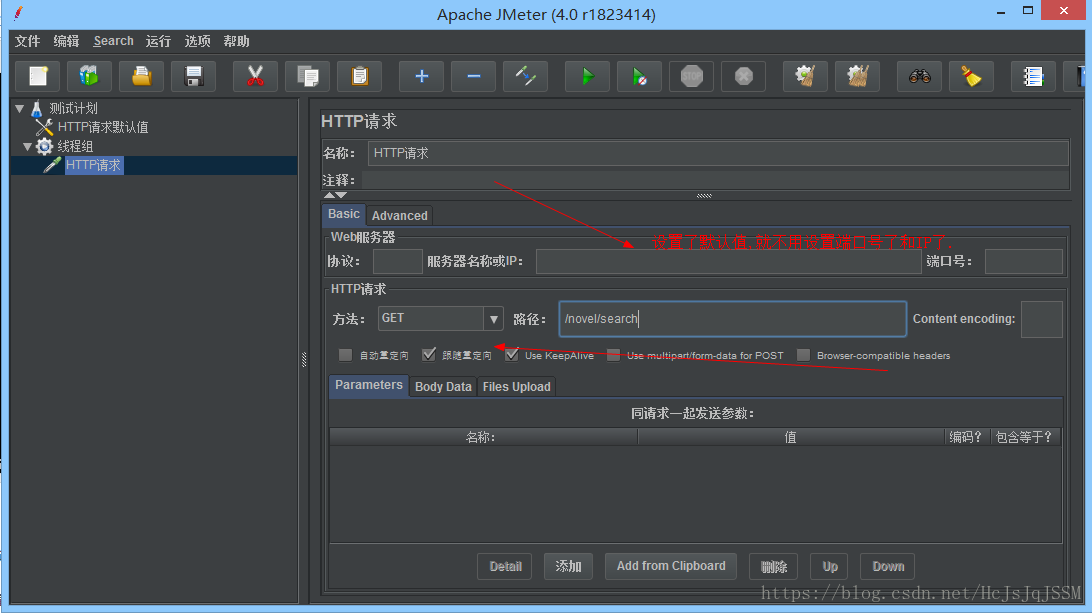Click the 名称 name input field
Screen dimensions: 1092x613
(718, 153)
